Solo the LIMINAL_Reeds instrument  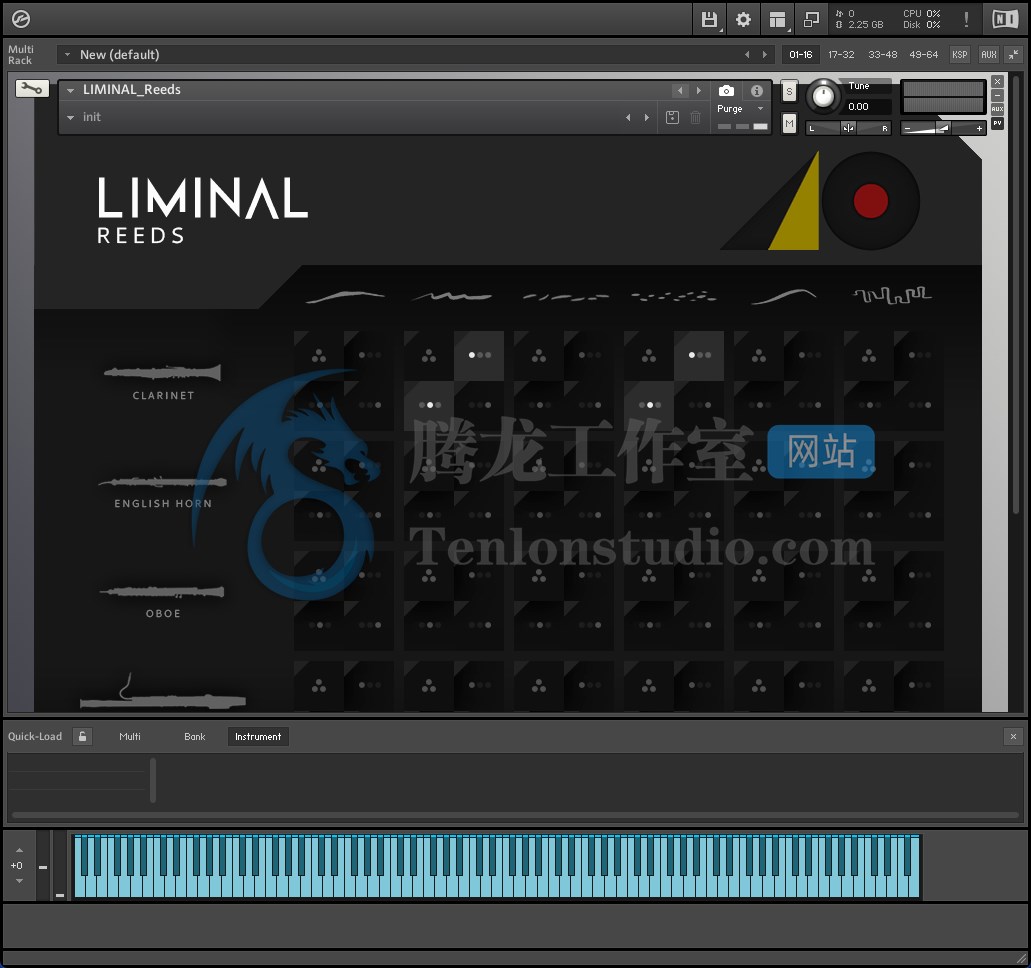click(x=789, y=91)
